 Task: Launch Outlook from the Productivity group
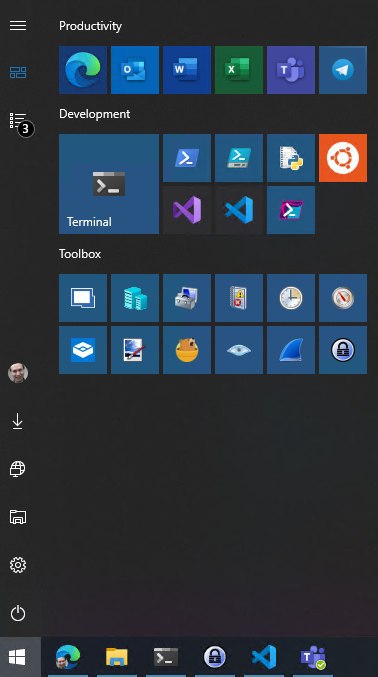135,70
